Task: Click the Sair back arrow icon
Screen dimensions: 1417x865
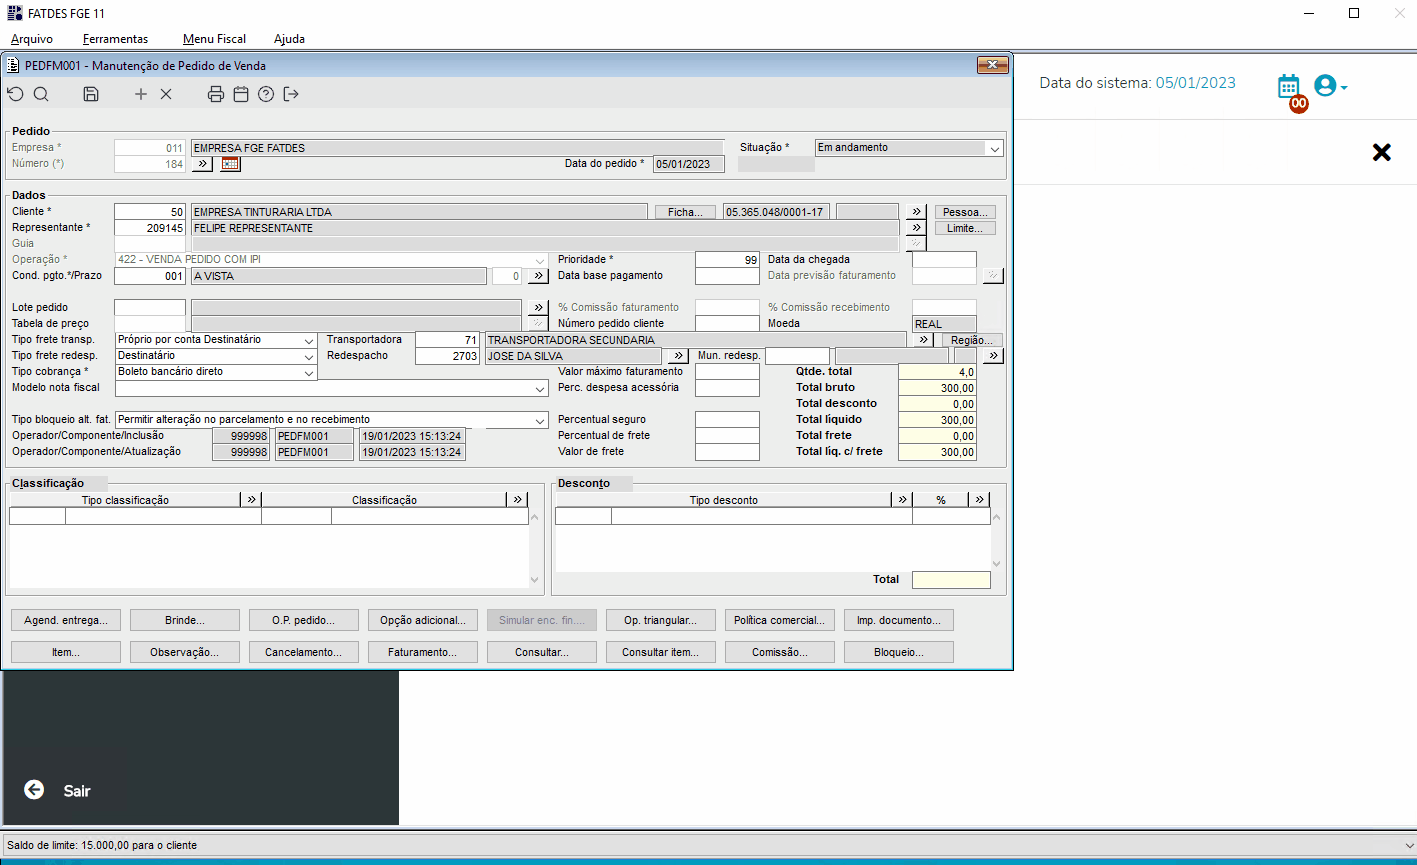Action: pyautogui.click(x=34, y=790)
